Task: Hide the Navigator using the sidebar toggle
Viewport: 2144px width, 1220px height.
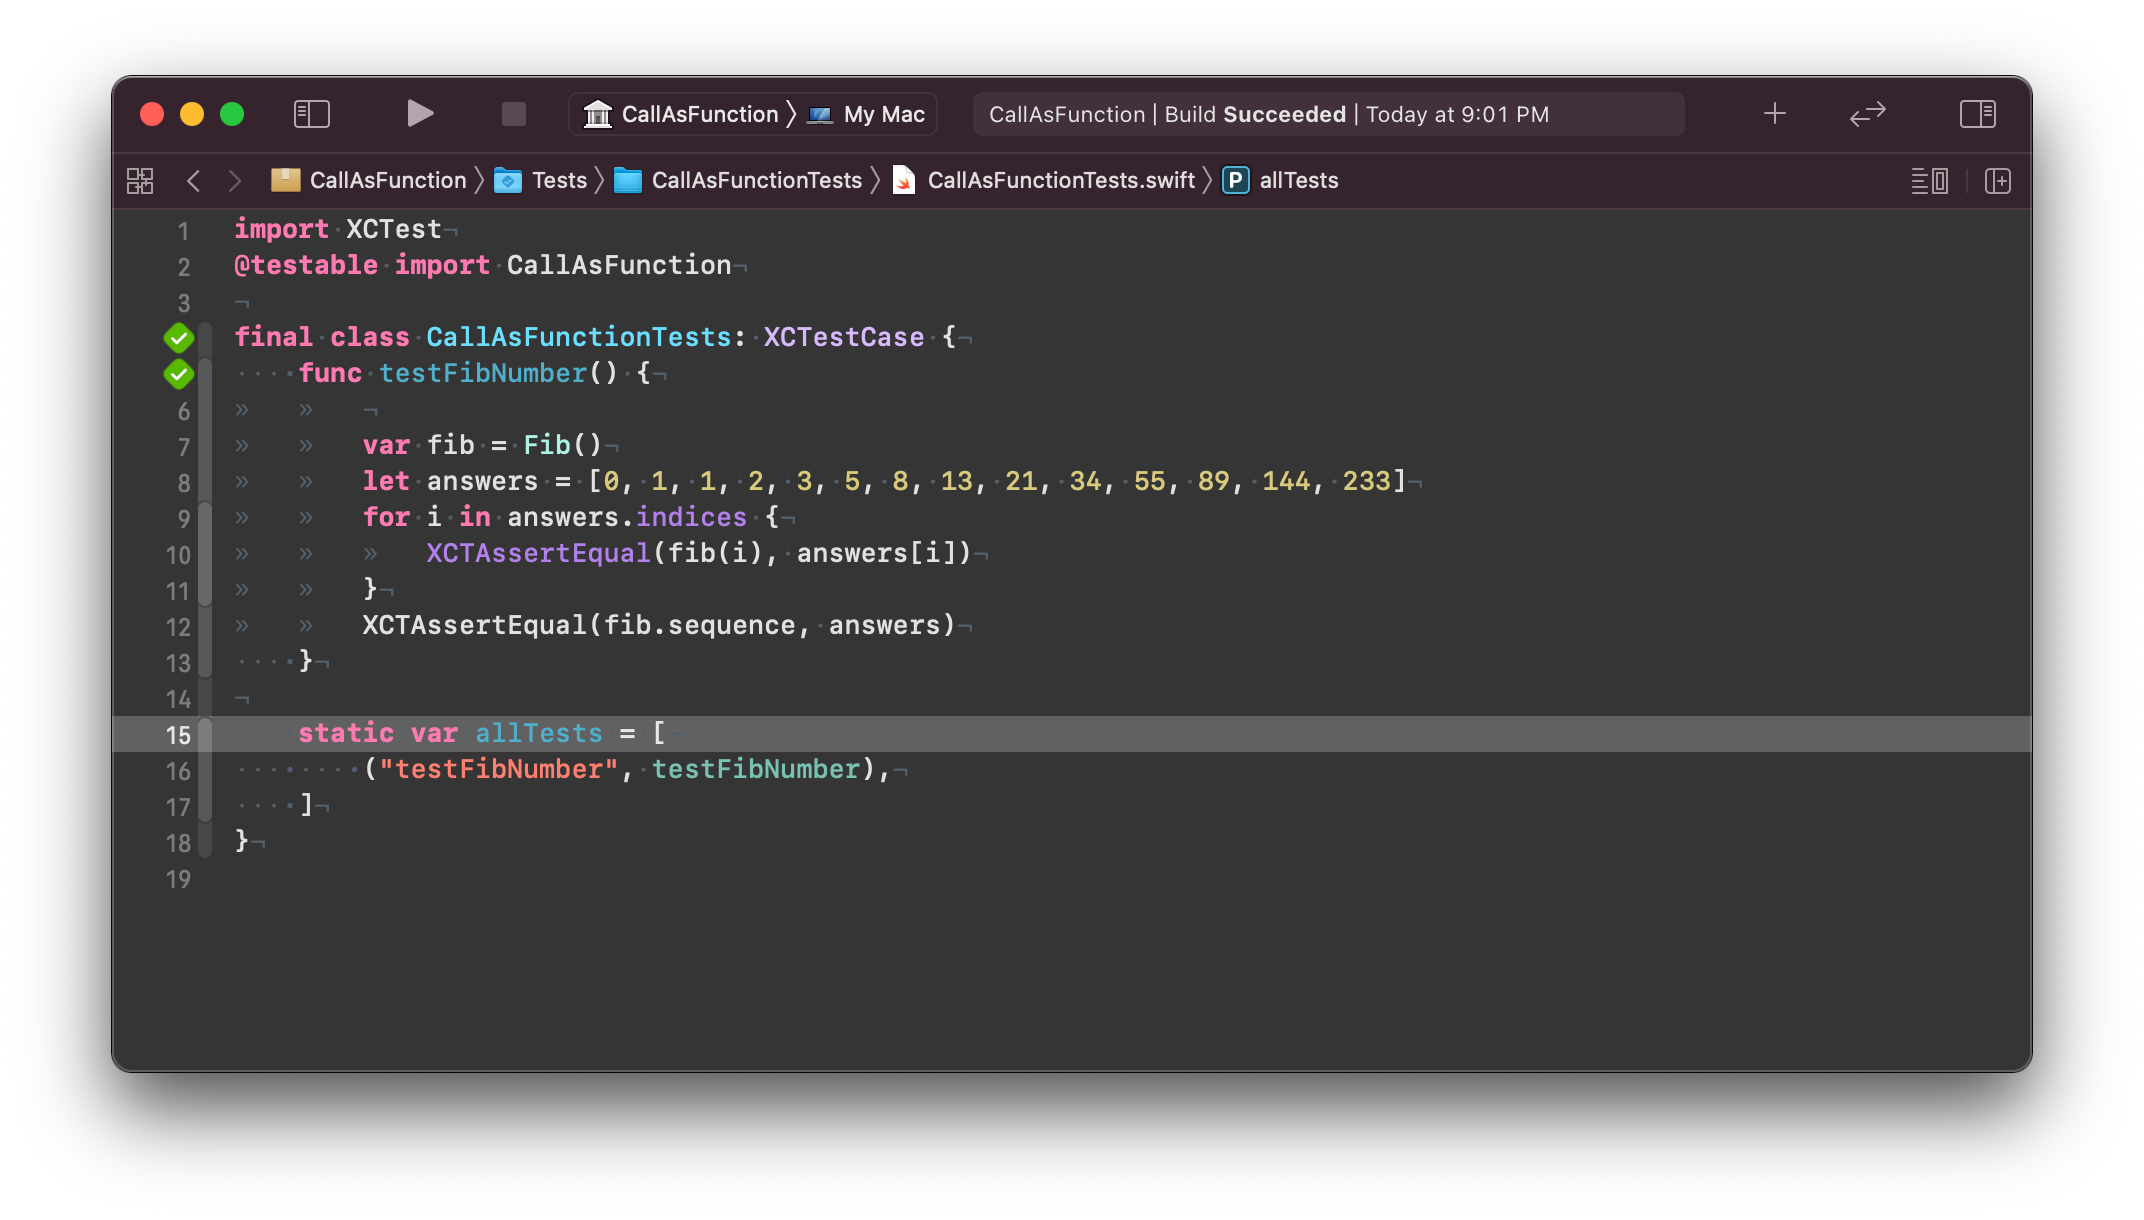Action: (x=311, y=114)
